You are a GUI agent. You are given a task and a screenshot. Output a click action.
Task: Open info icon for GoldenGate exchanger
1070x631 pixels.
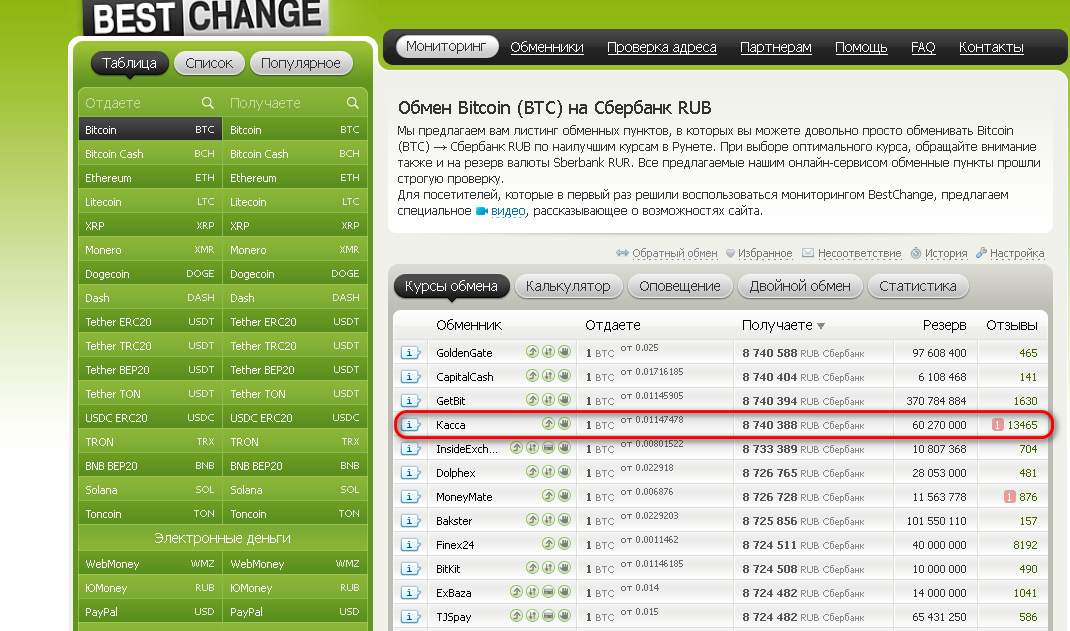(409, 353)
